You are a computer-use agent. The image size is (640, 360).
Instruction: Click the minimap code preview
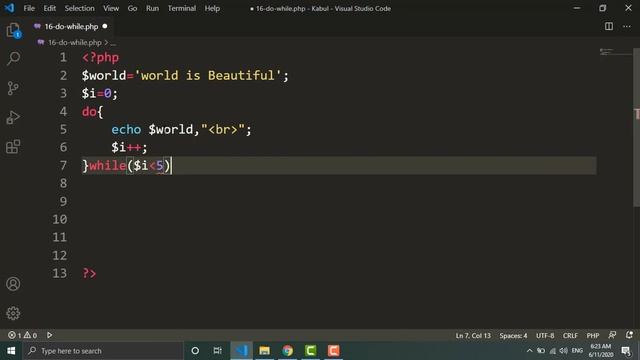[615, 52]
